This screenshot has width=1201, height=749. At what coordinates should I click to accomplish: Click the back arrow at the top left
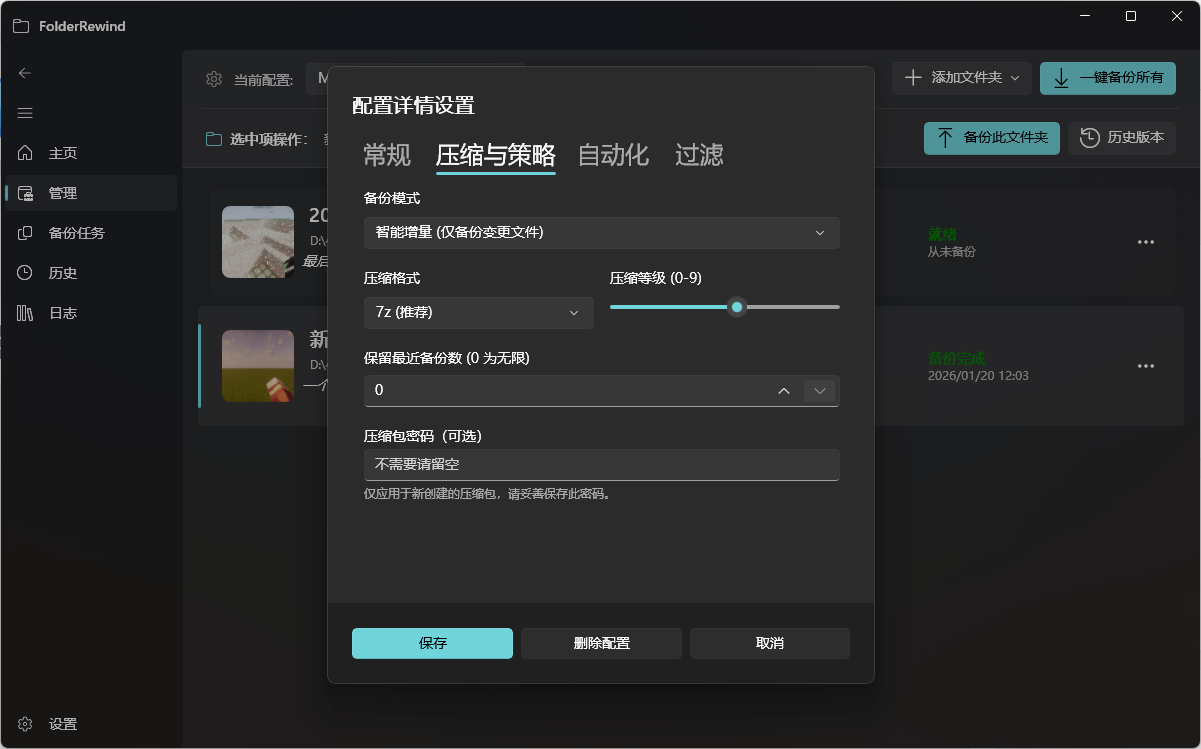(x=23, y=72)
